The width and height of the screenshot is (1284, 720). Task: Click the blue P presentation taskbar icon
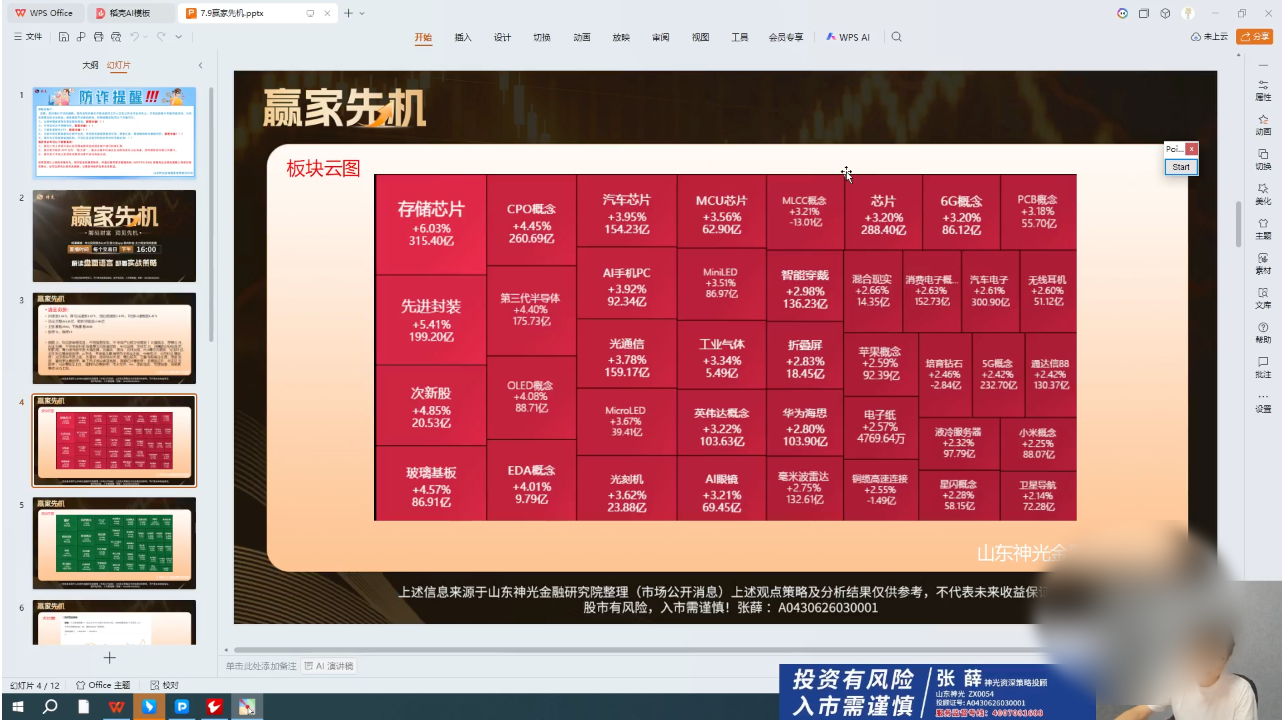tap(182, 707)
